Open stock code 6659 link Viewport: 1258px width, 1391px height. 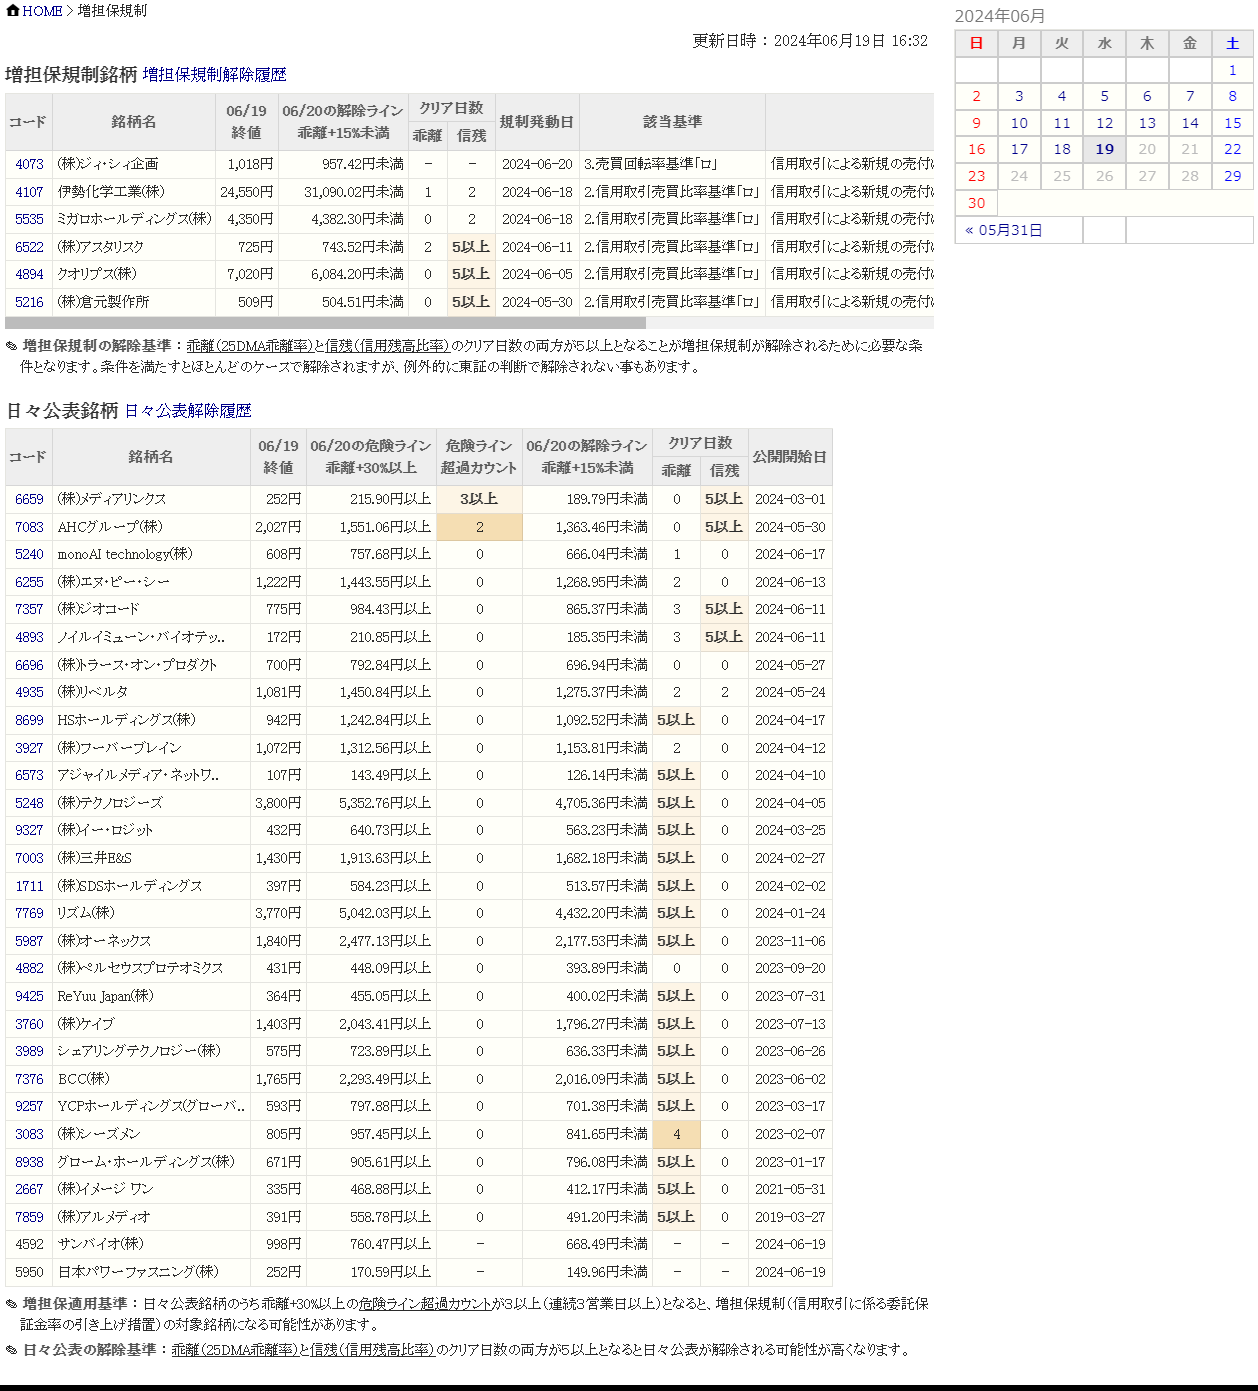29,499
